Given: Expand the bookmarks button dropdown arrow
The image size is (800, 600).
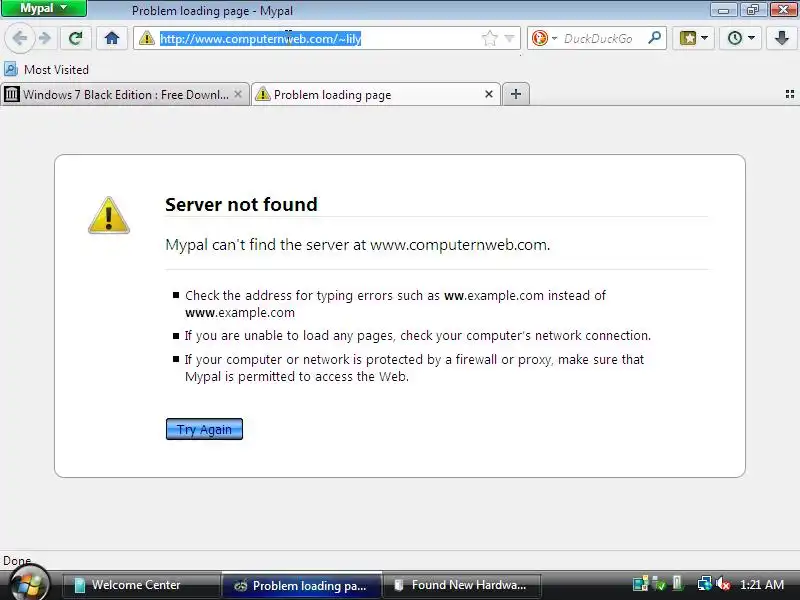Looking at the screenshot, I should (705, 38).
